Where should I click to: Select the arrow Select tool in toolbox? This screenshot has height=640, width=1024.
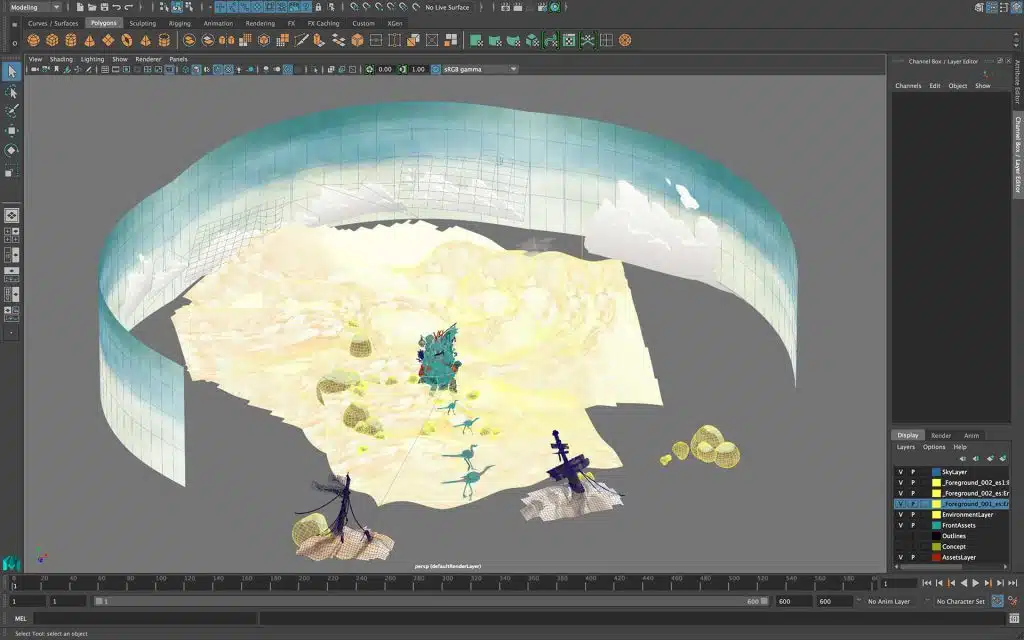12,71
